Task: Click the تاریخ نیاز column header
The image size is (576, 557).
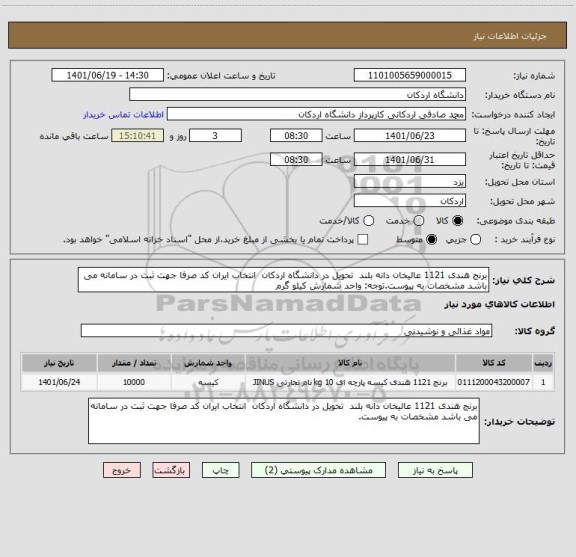Action: [x=59, y=363]
